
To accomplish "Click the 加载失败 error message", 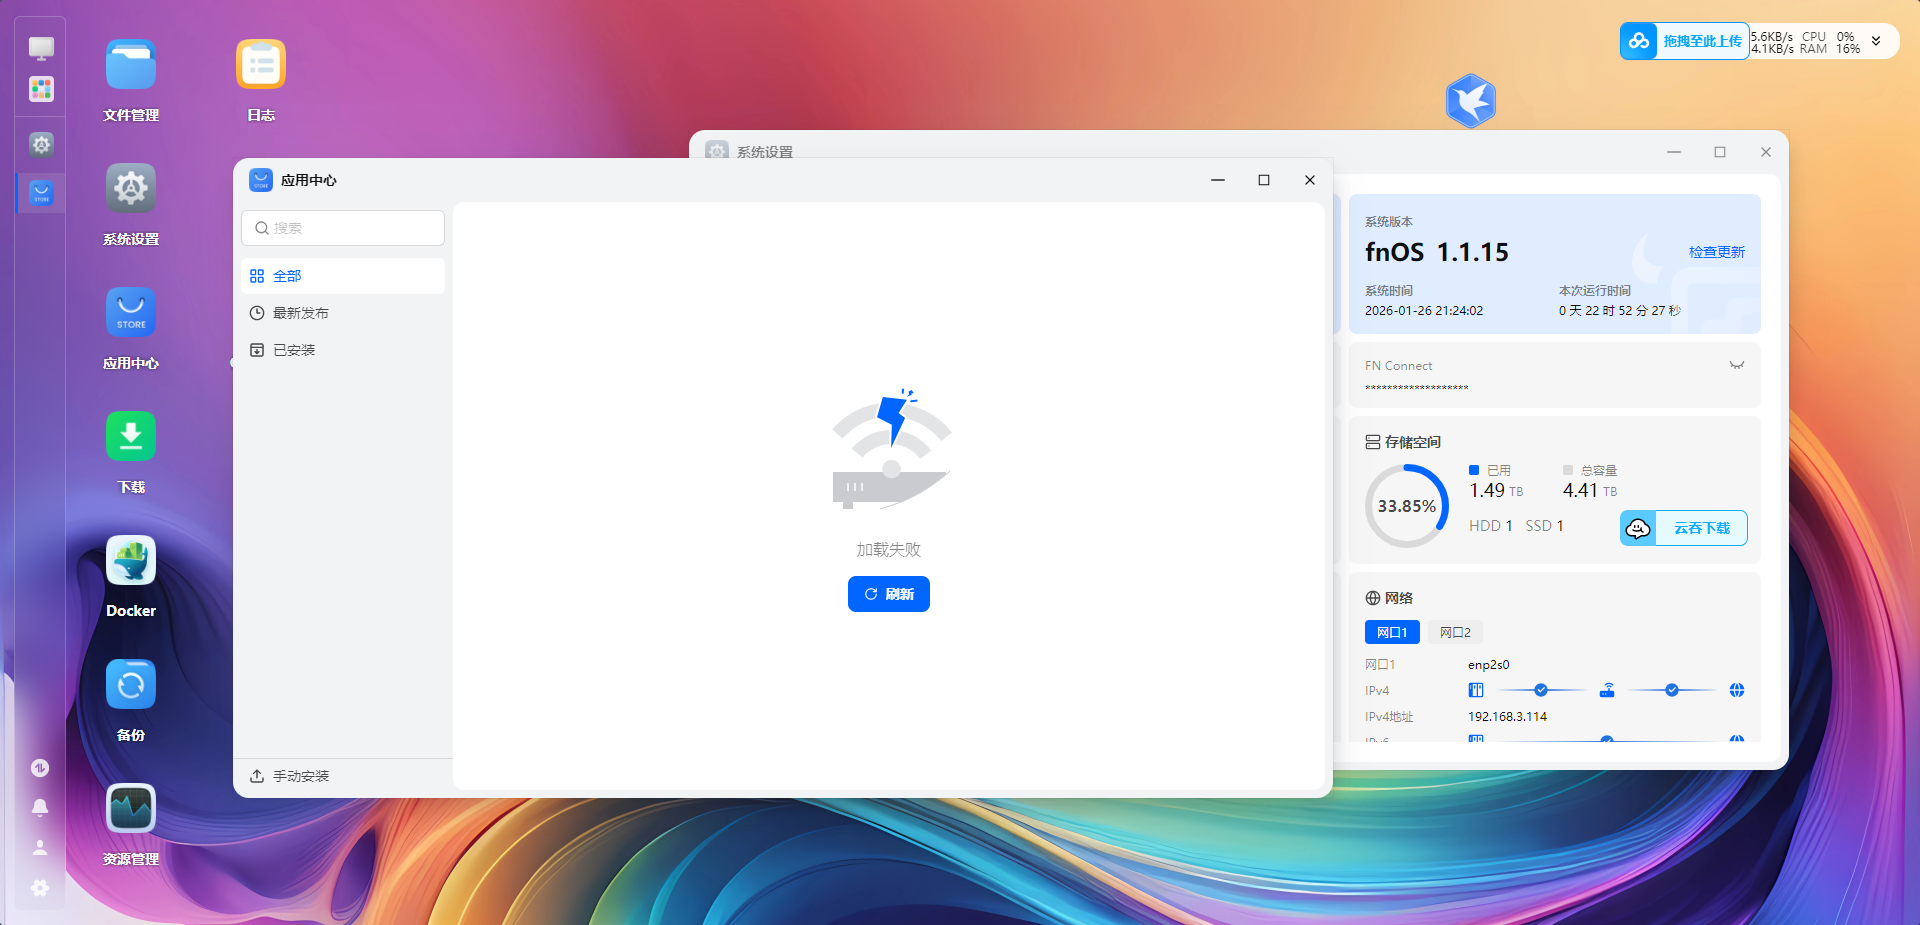I will tap(889, 550).
